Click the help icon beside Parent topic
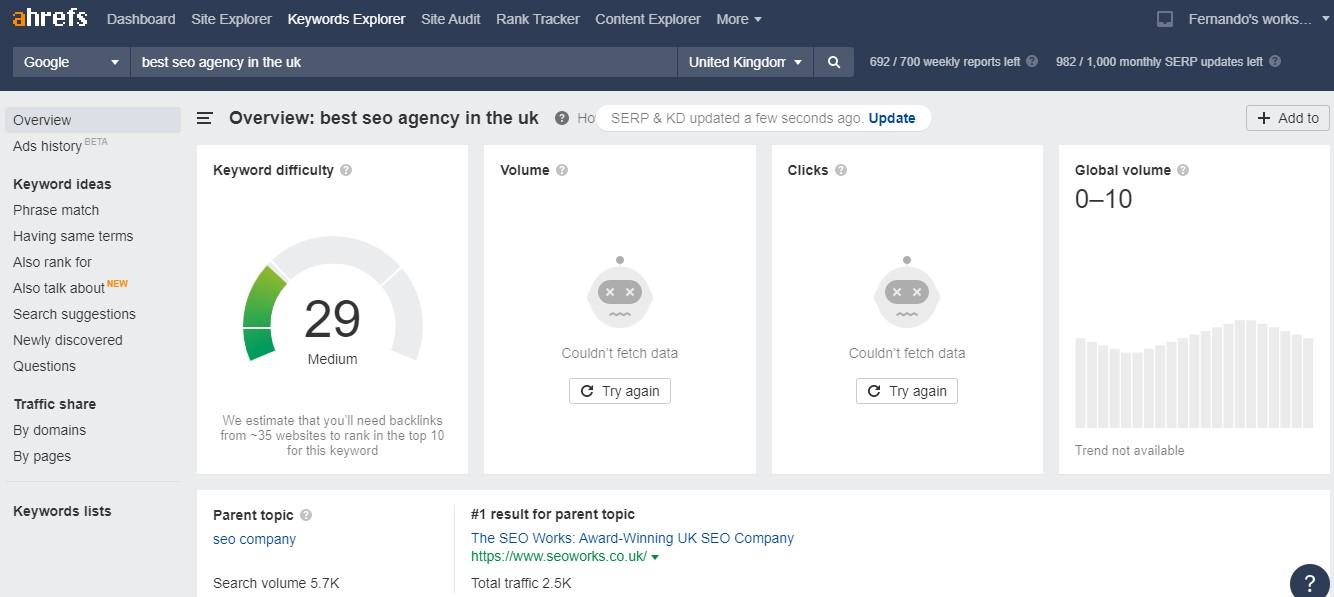 pos(306,515)
